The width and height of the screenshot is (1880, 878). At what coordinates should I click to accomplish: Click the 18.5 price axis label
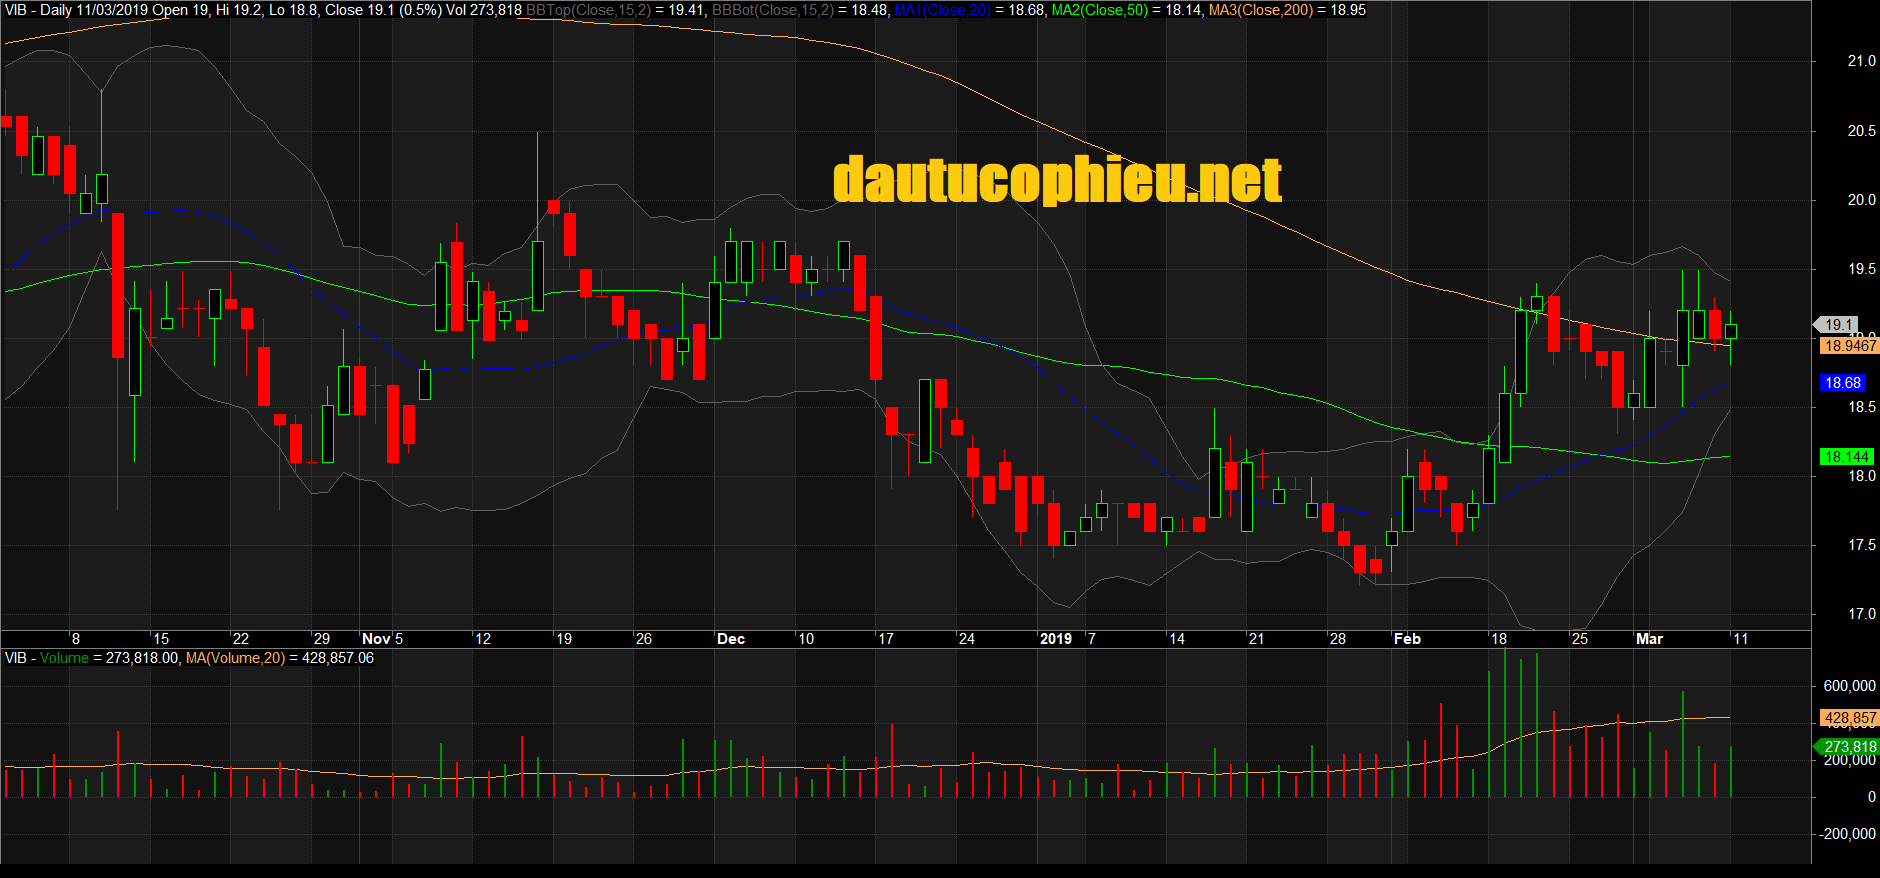1861,407
